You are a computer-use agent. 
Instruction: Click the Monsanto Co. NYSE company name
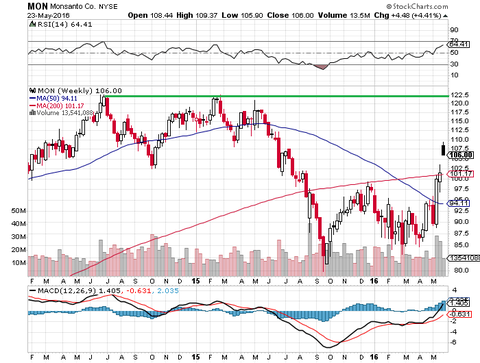[x=84, y=6]
